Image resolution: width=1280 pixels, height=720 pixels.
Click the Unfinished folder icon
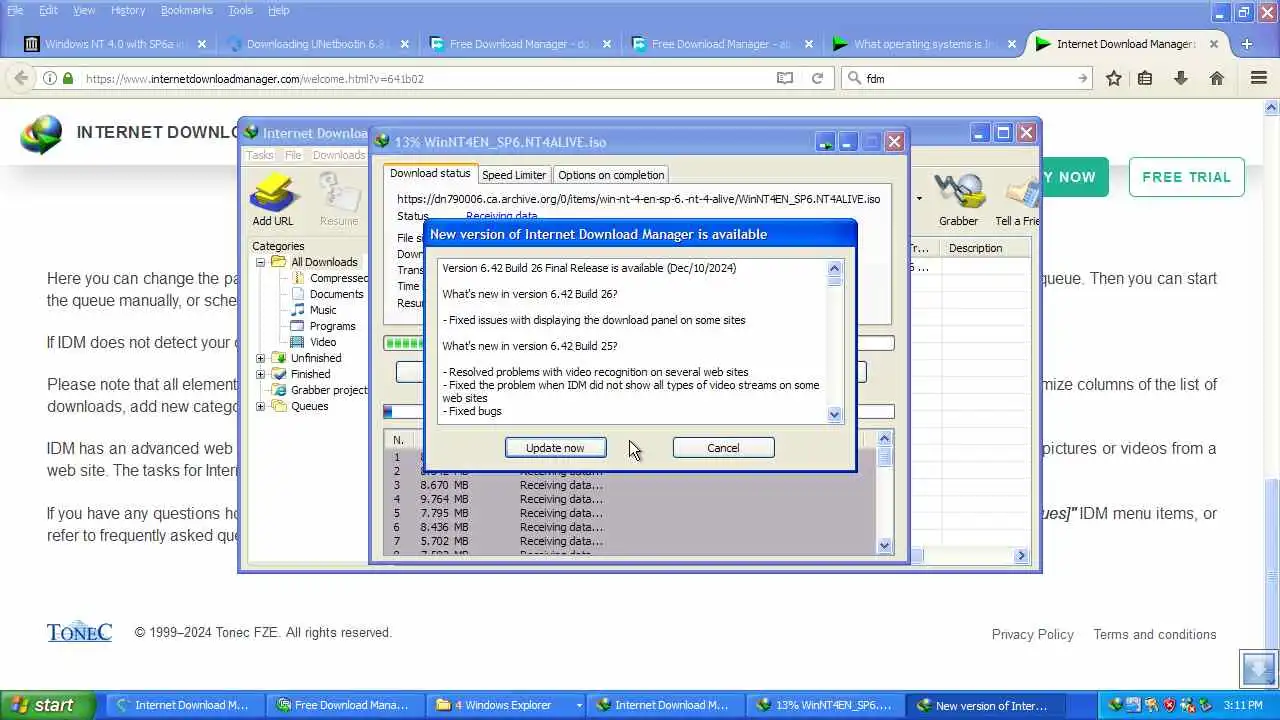(279, 358)
